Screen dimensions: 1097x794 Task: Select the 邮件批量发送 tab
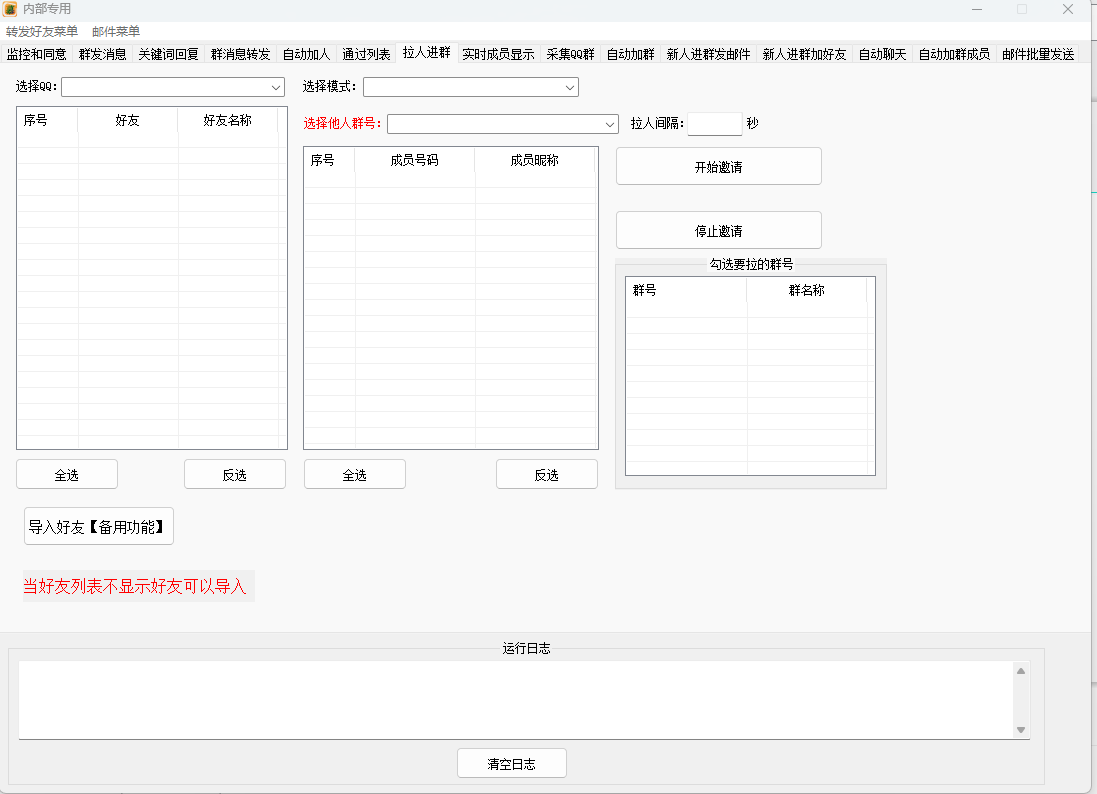click(1038, 54)
